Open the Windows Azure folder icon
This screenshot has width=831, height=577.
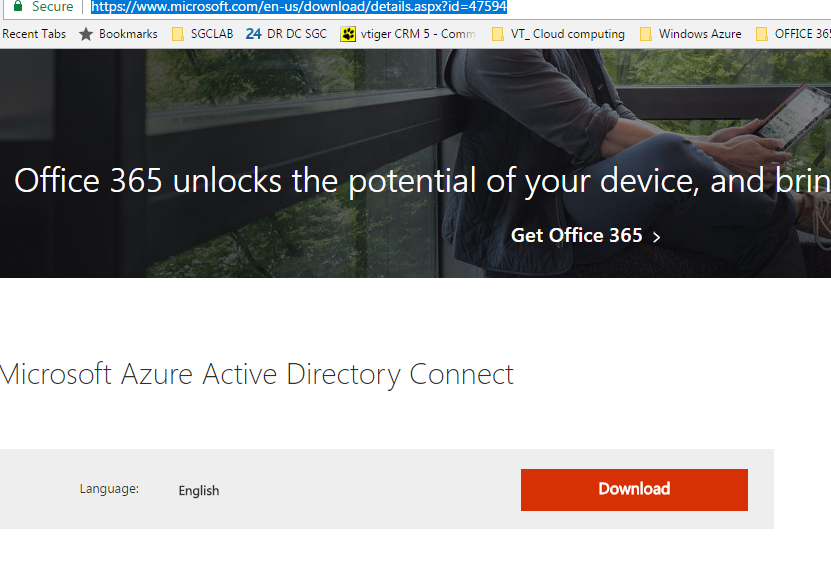[x=646, y=34]
